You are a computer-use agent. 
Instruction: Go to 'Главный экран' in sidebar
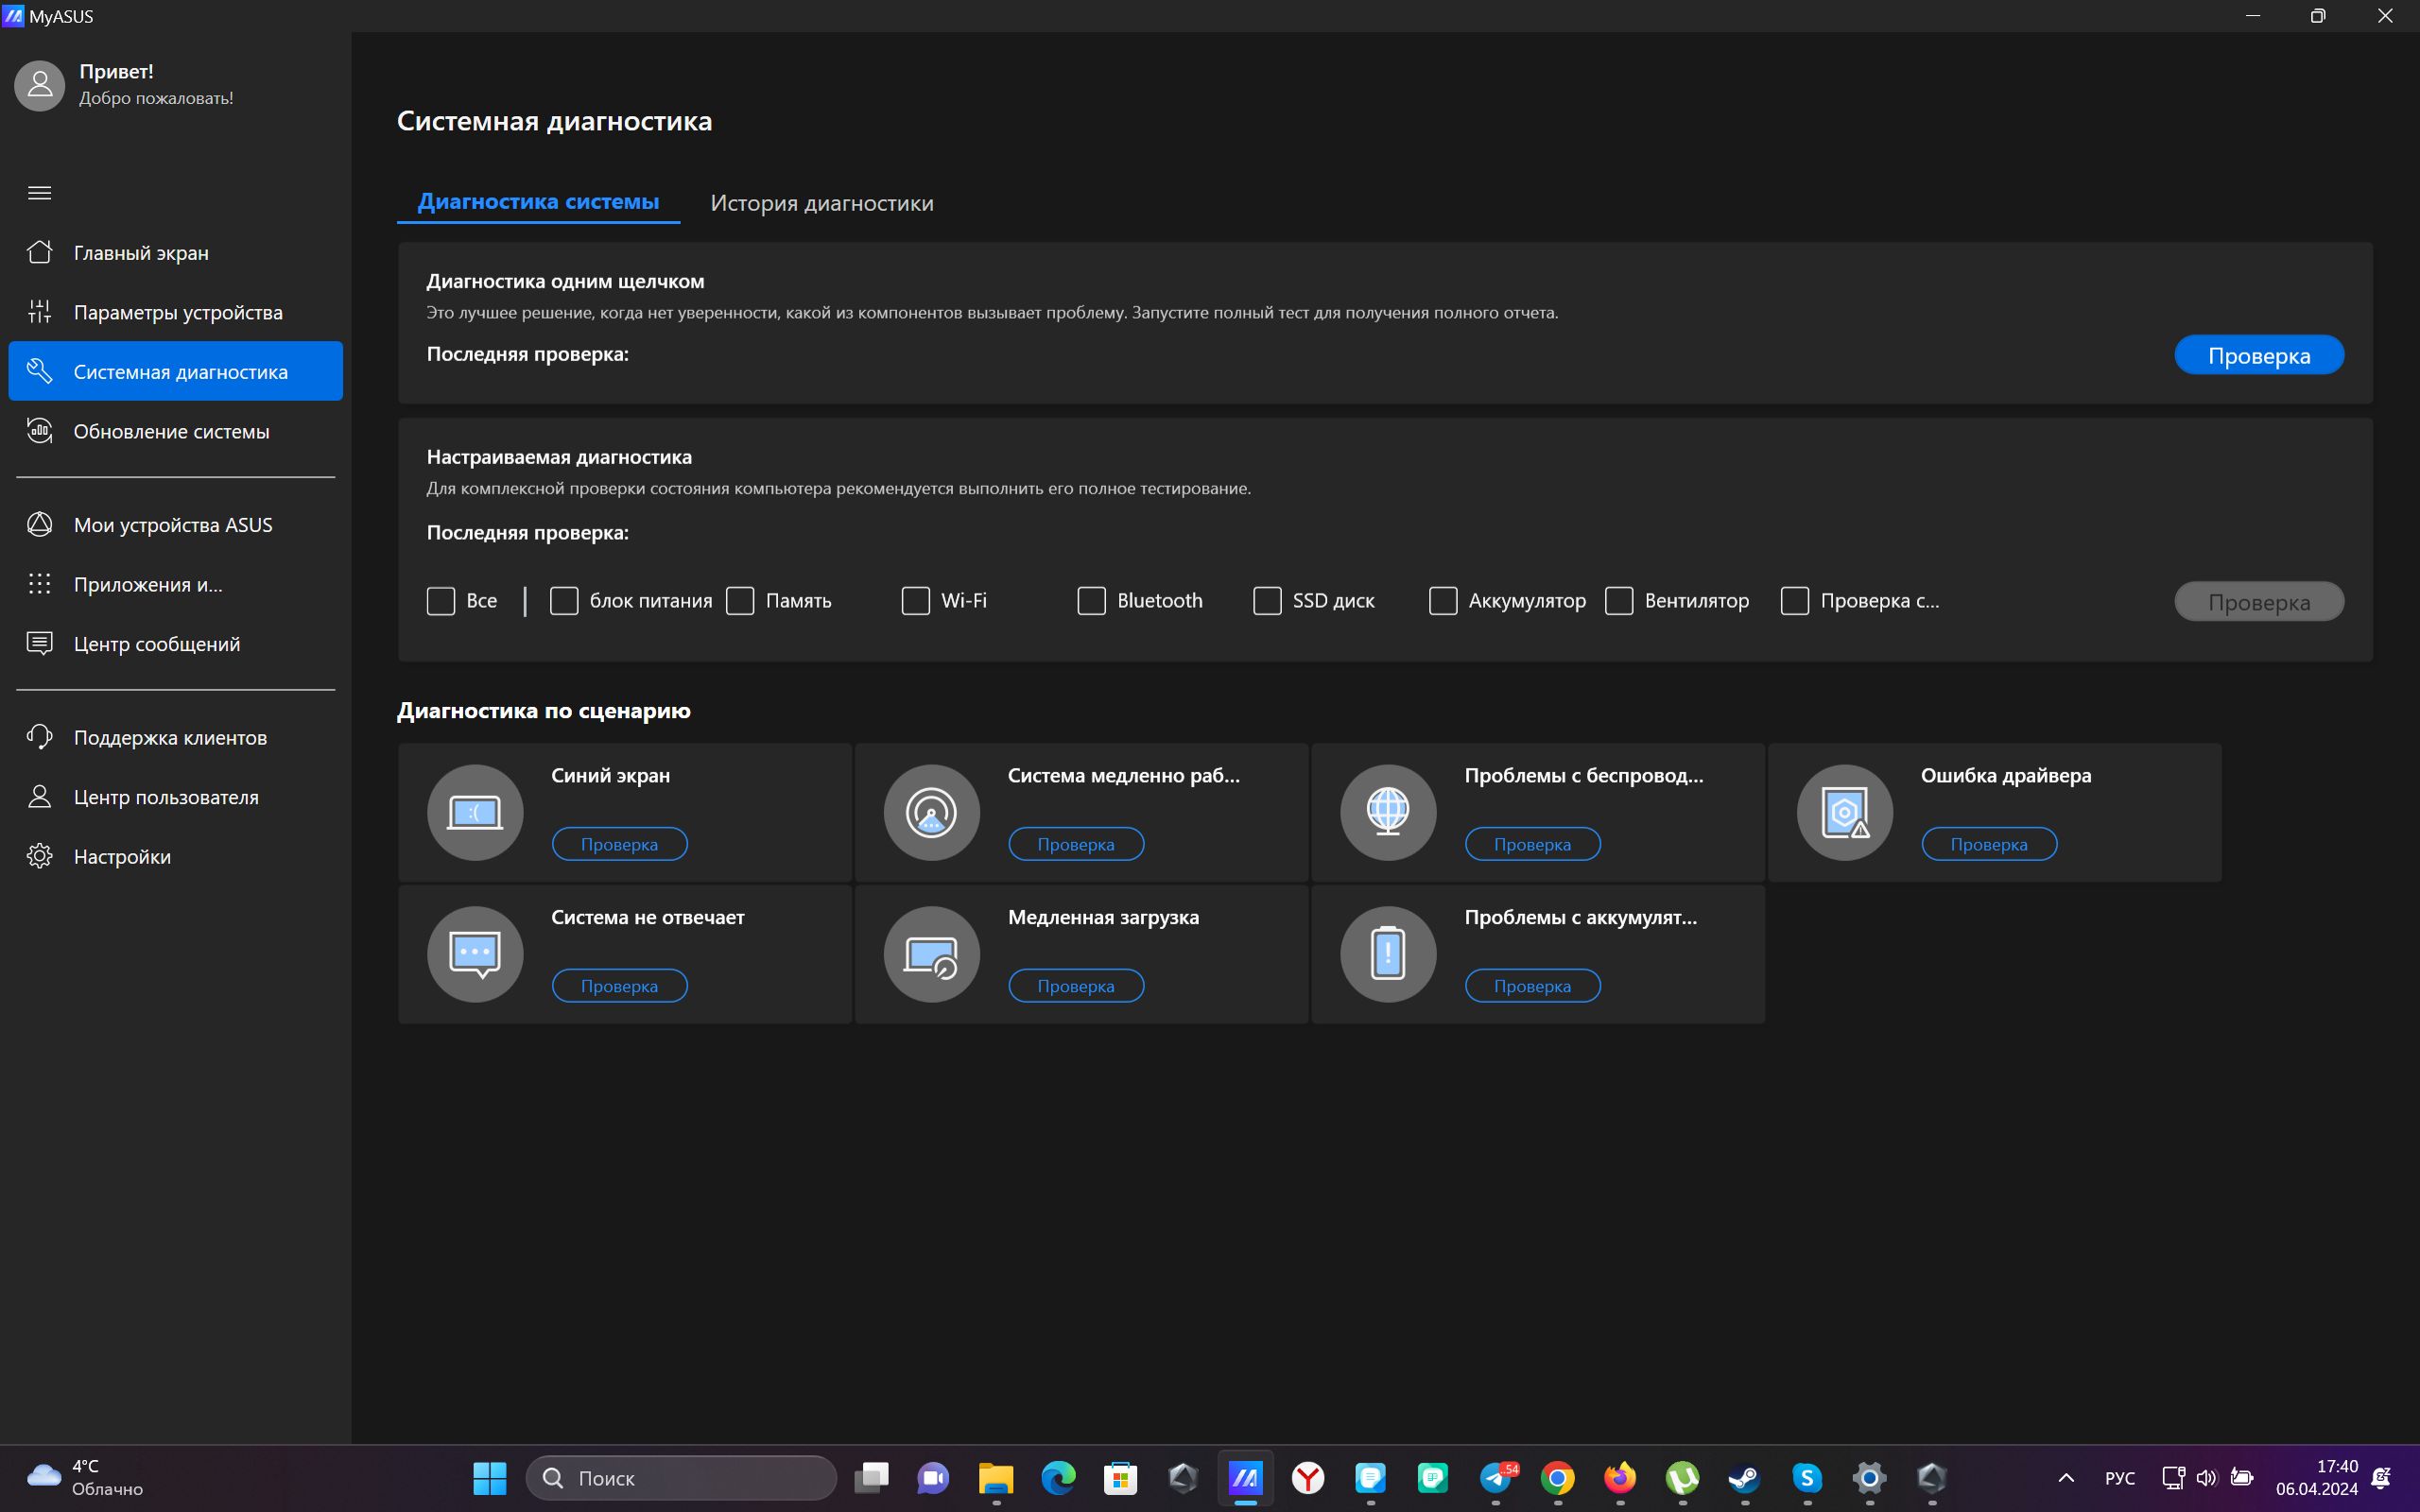tap(176, 253)
